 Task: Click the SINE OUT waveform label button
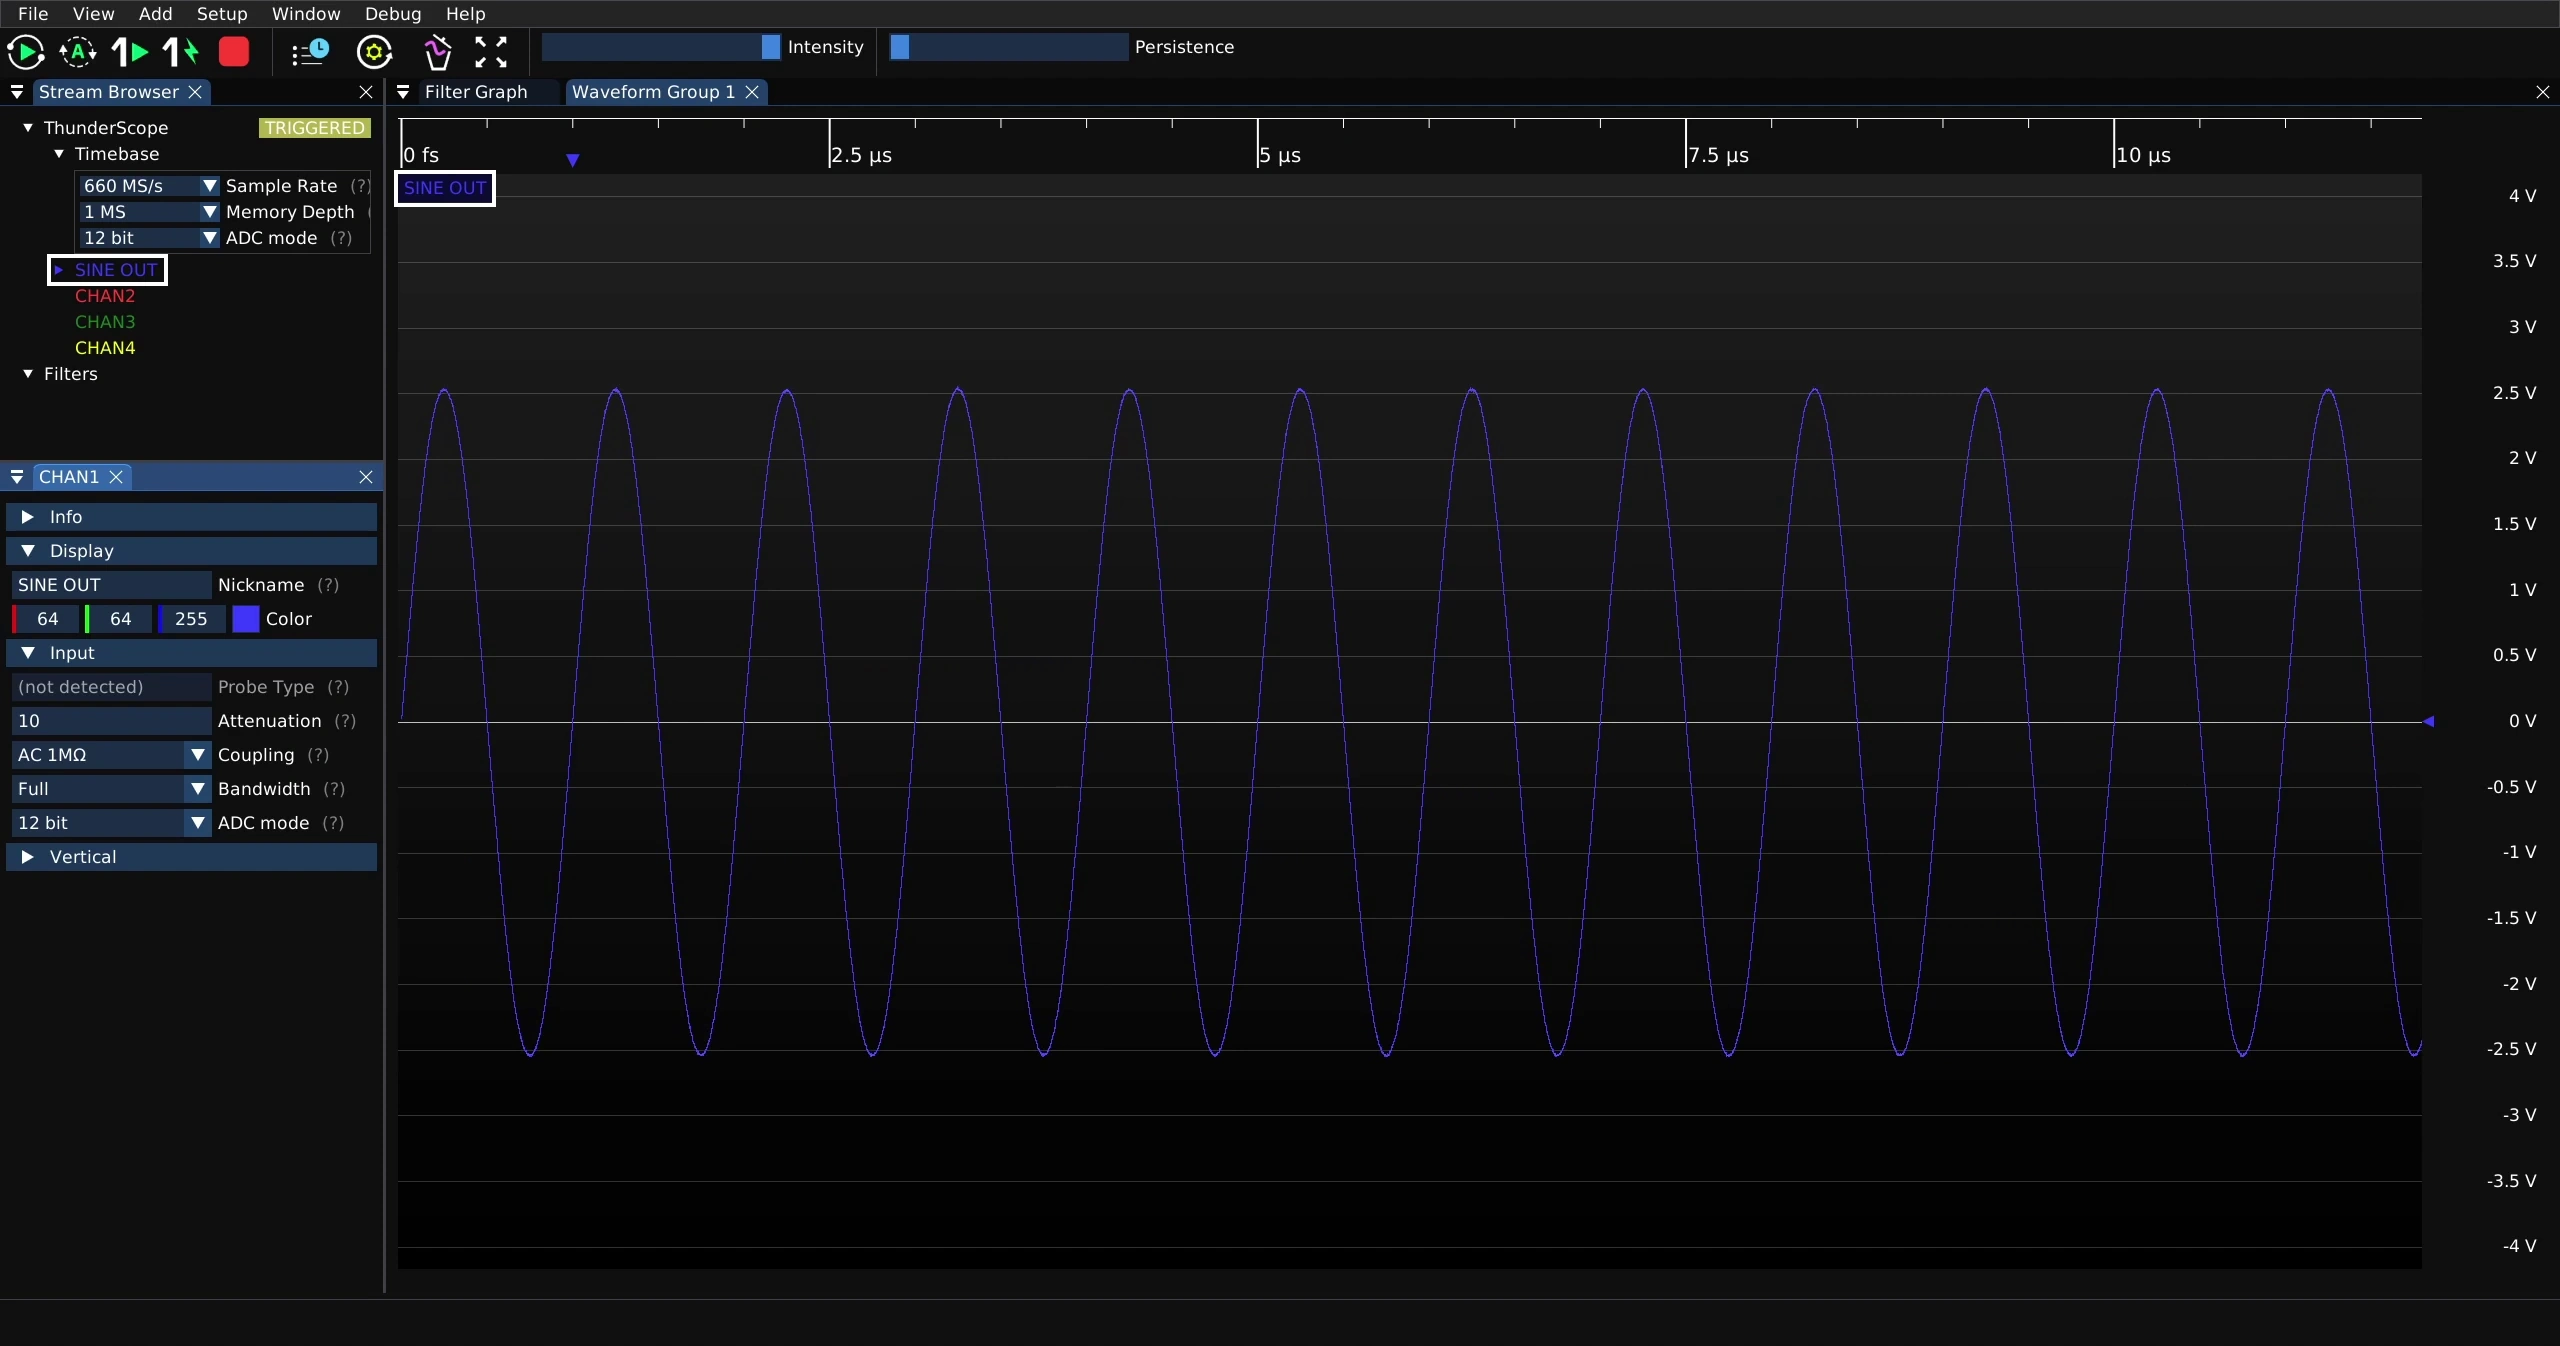tap(445, 188)
